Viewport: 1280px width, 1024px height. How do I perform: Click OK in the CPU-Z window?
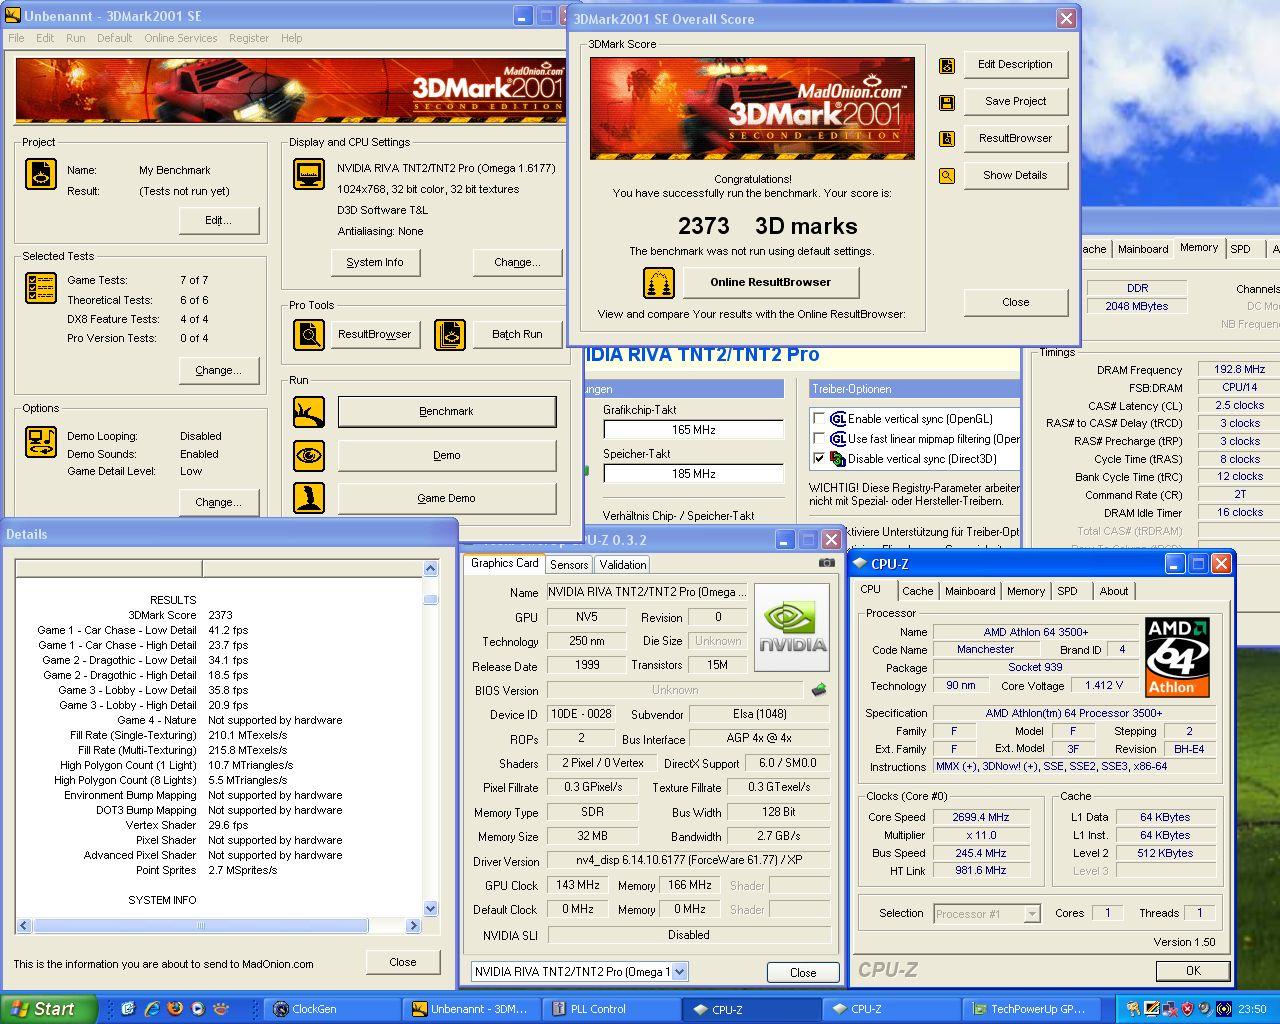[1193, 970]
